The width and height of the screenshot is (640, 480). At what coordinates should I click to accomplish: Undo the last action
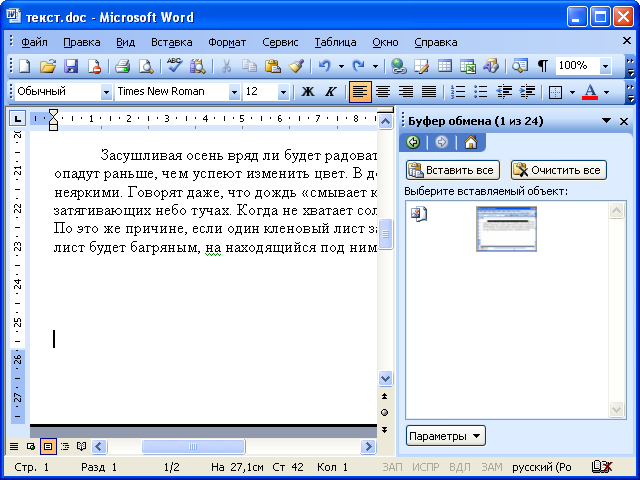pos(324,66)
